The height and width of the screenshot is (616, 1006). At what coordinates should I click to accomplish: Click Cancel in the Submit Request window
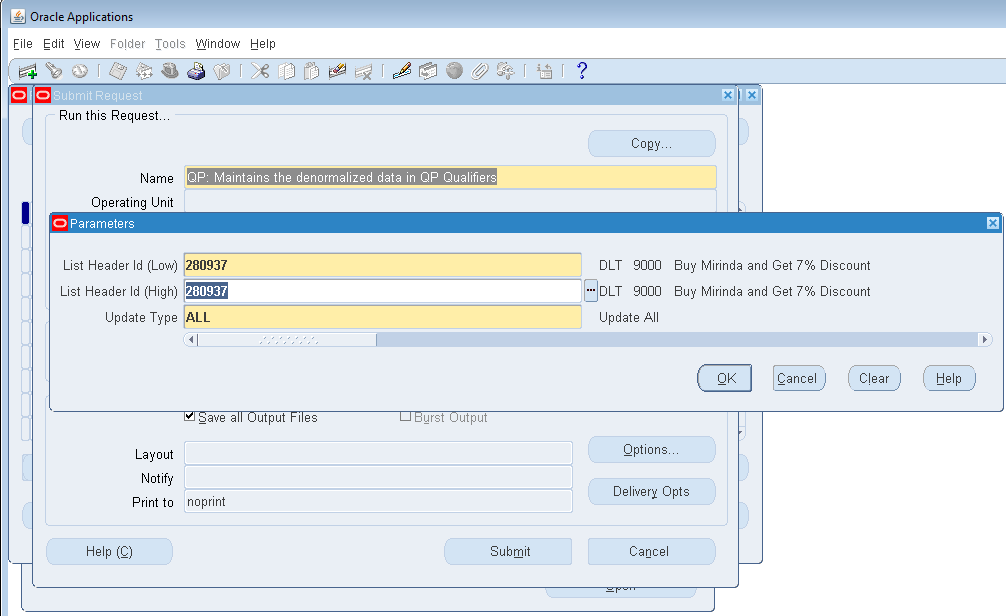point(651,551)
